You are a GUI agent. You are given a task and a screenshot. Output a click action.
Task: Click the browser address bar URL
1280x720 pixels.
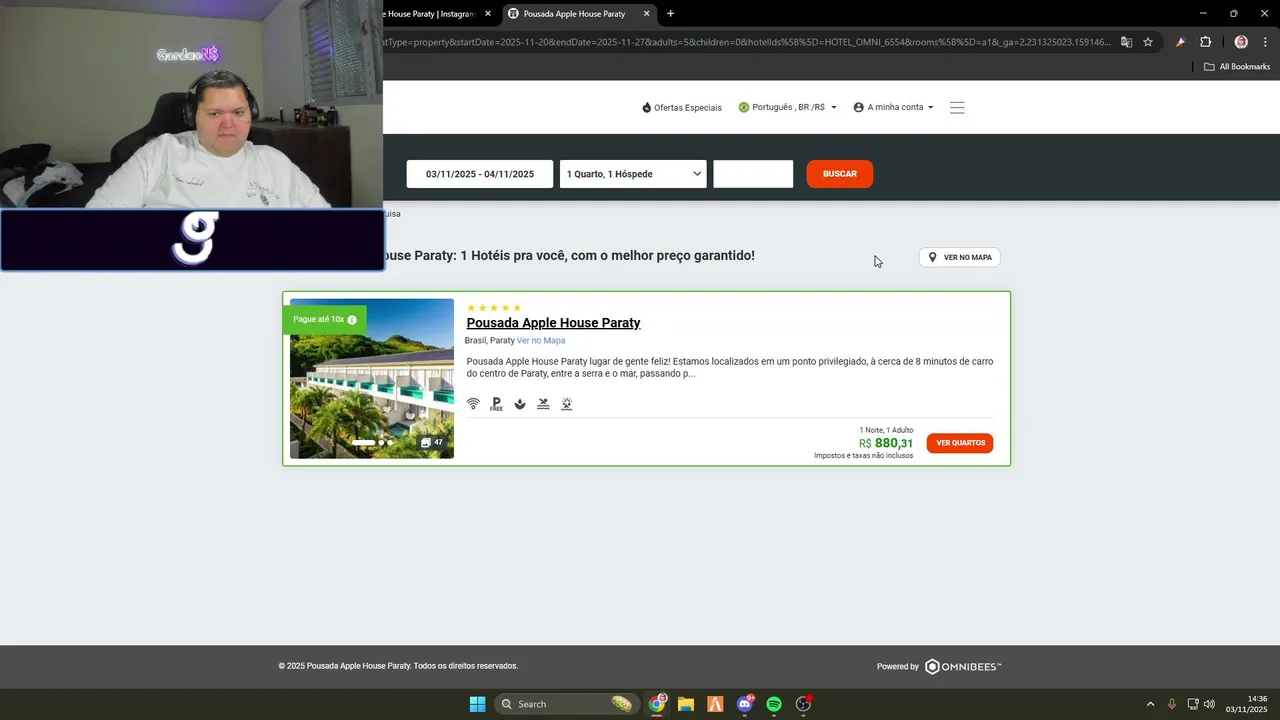(747, 42)
